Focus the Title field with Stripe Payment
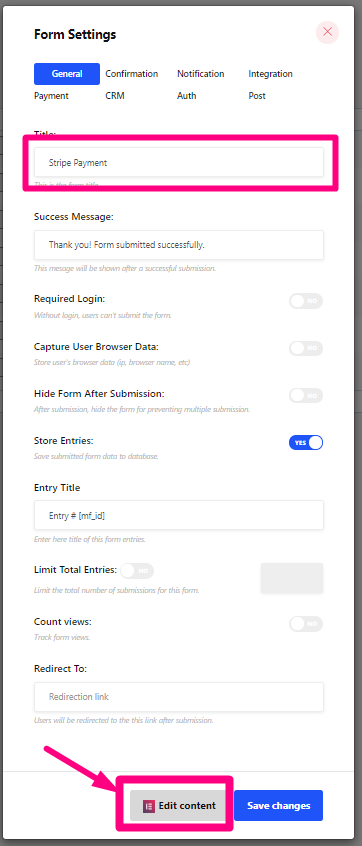 click(179, 162)
